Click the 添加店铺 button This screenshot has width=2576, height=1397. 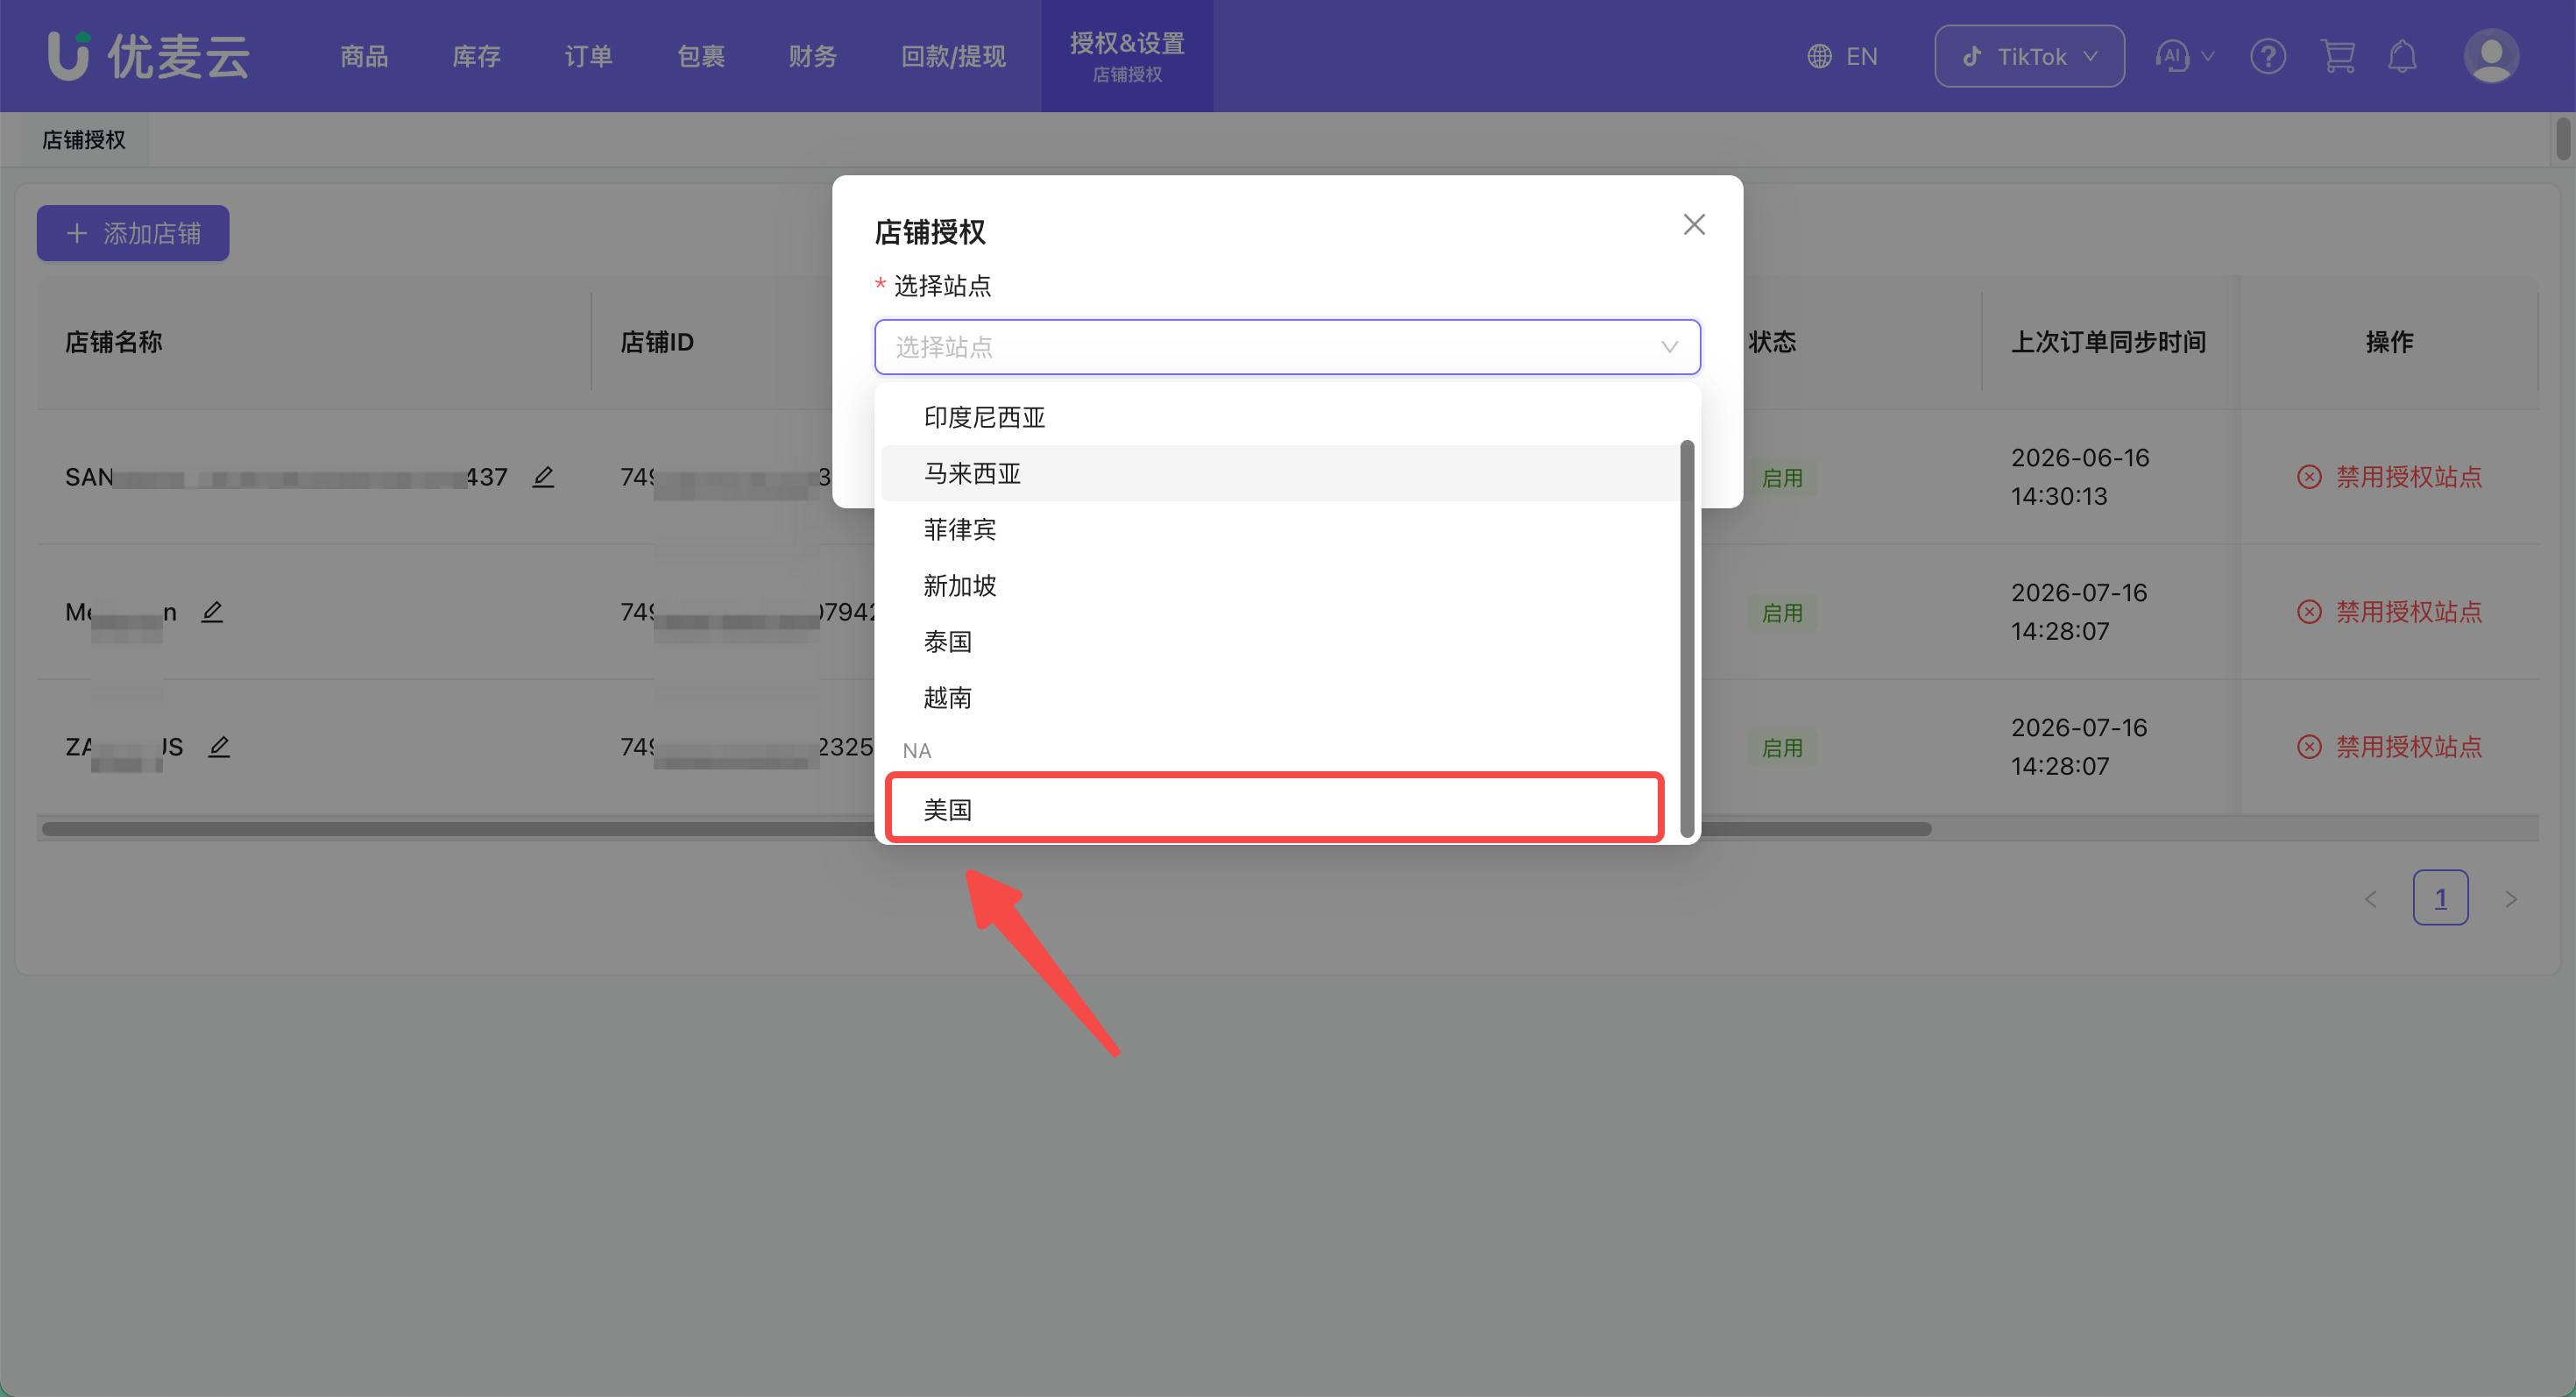point(133,233)
